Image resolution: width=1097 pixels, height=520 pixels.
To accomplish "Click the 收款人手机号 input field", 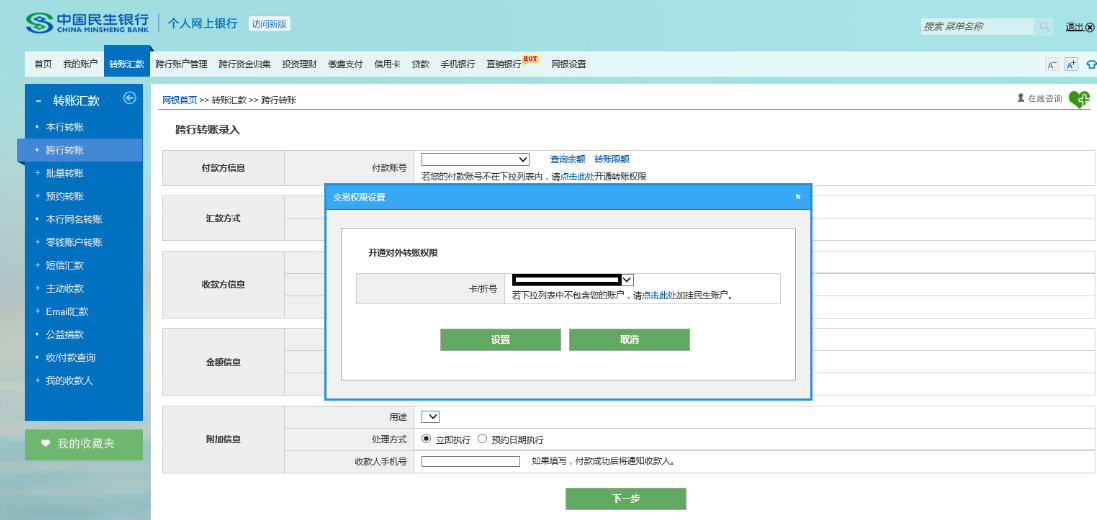I will (x=470, y=462).
